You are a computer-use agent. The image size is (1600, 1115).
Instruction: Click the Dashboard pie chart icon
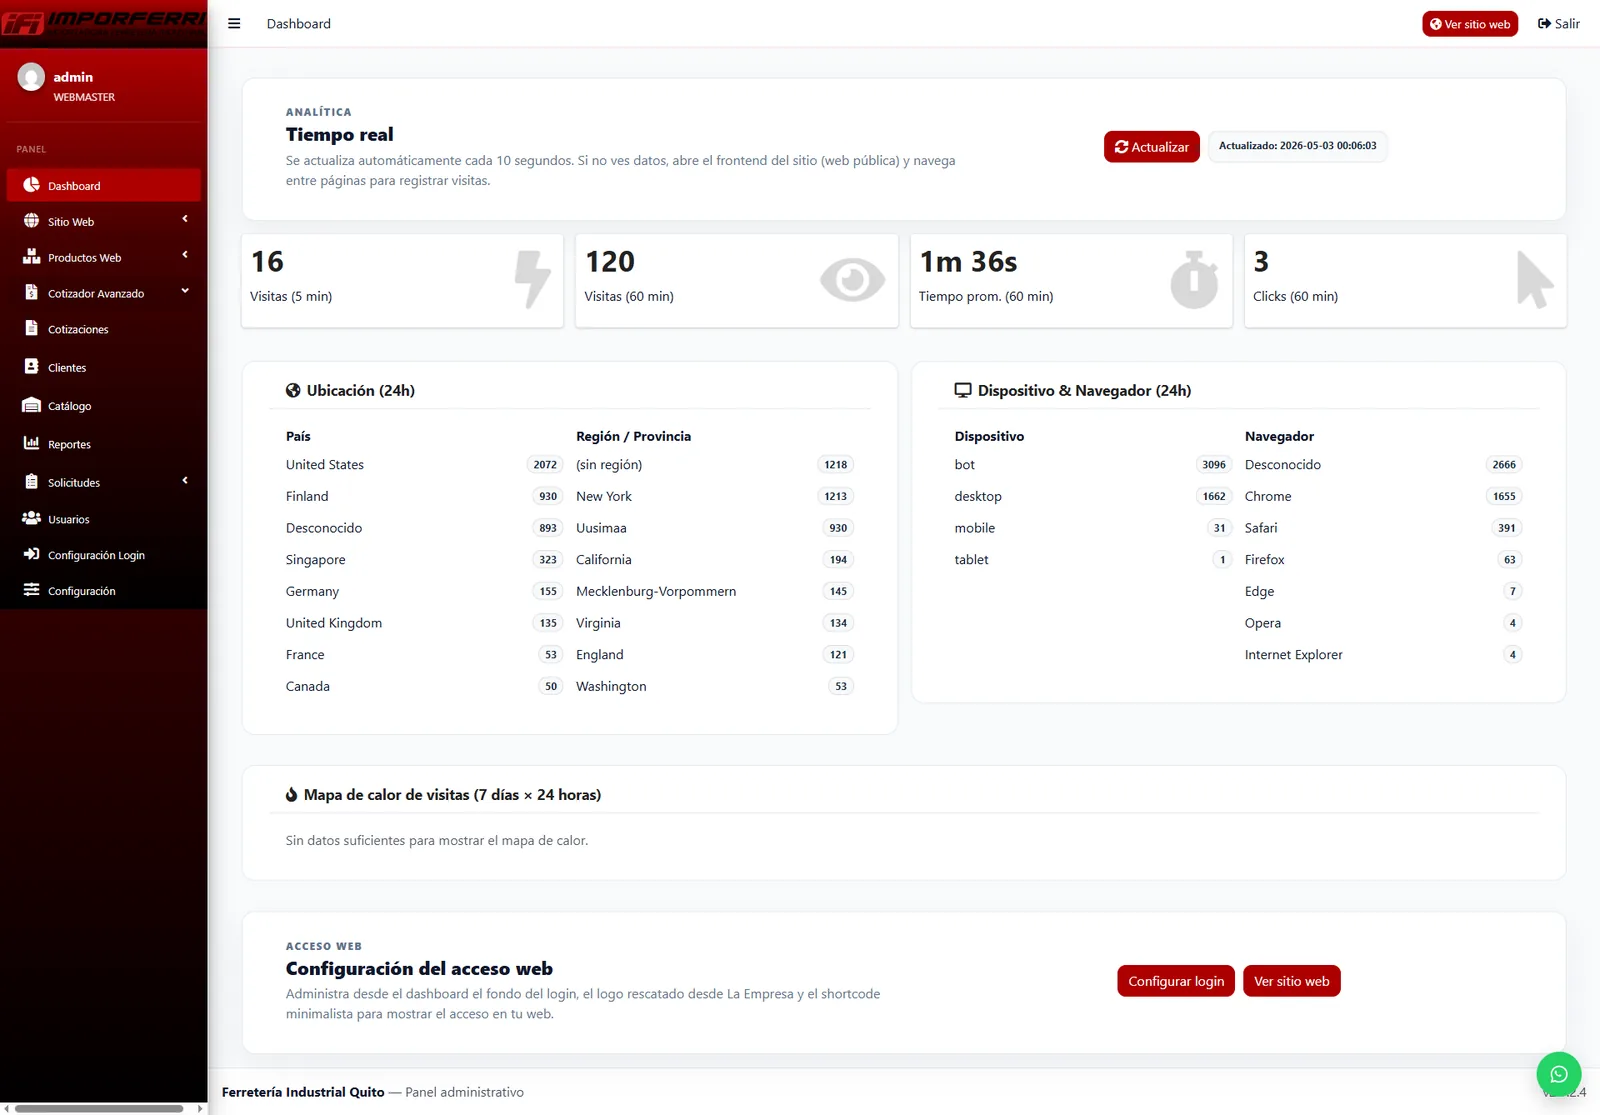tap(31, 185)
